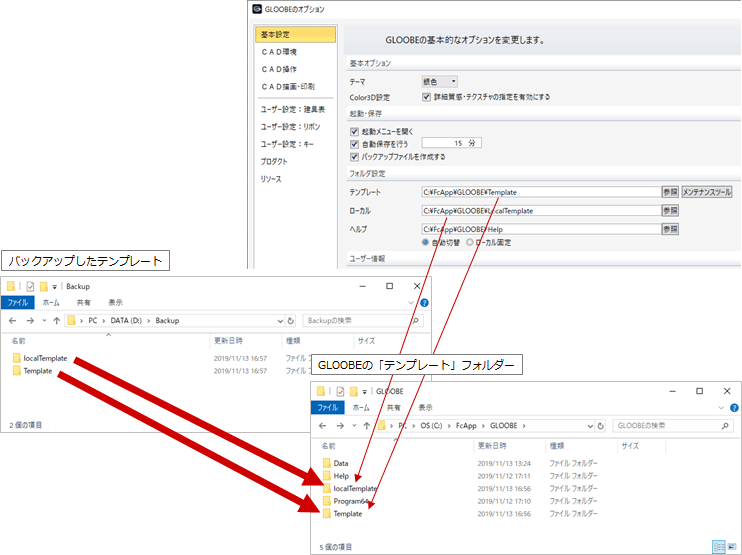The height and width of the screenshot is (555, 742).
Task: Toggle 自動保存を行う checkbox
Action: coord(354,144)
